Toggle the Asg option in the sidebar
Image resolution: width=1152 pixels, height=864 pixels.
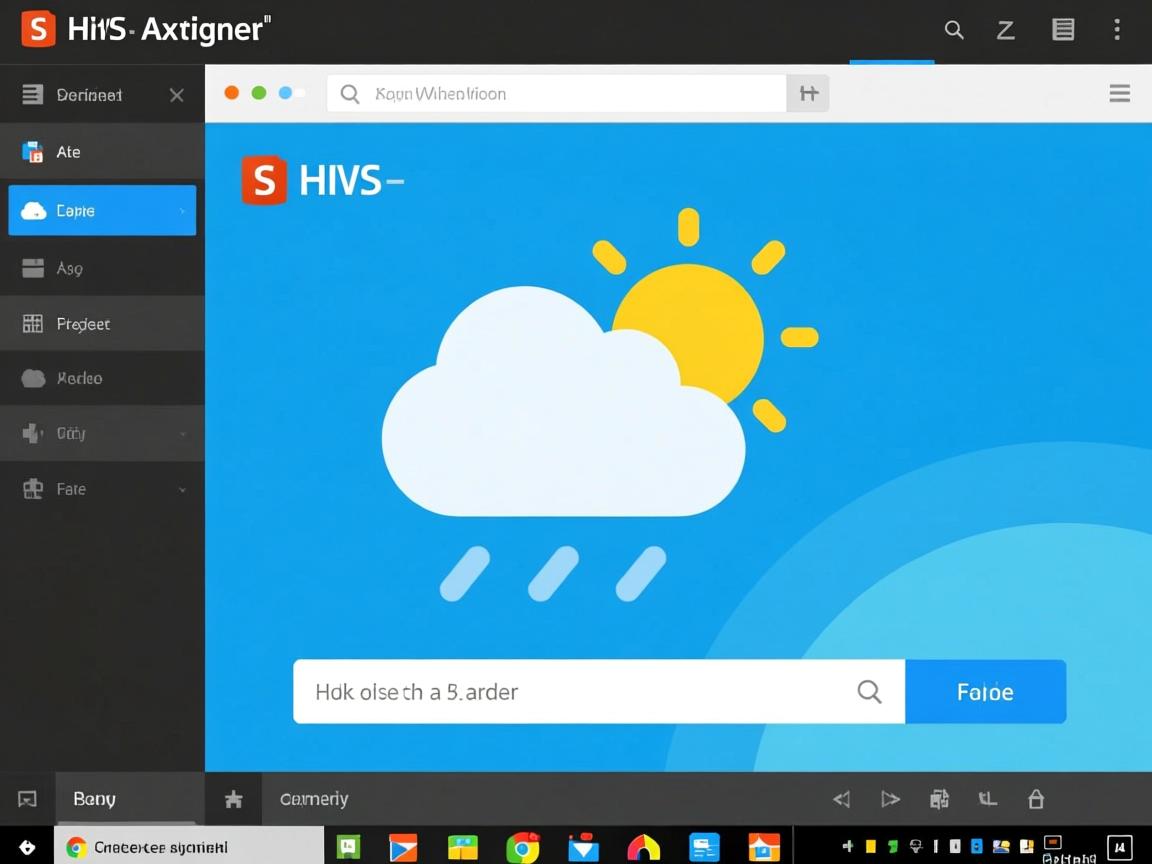click(x=68, y=268)
